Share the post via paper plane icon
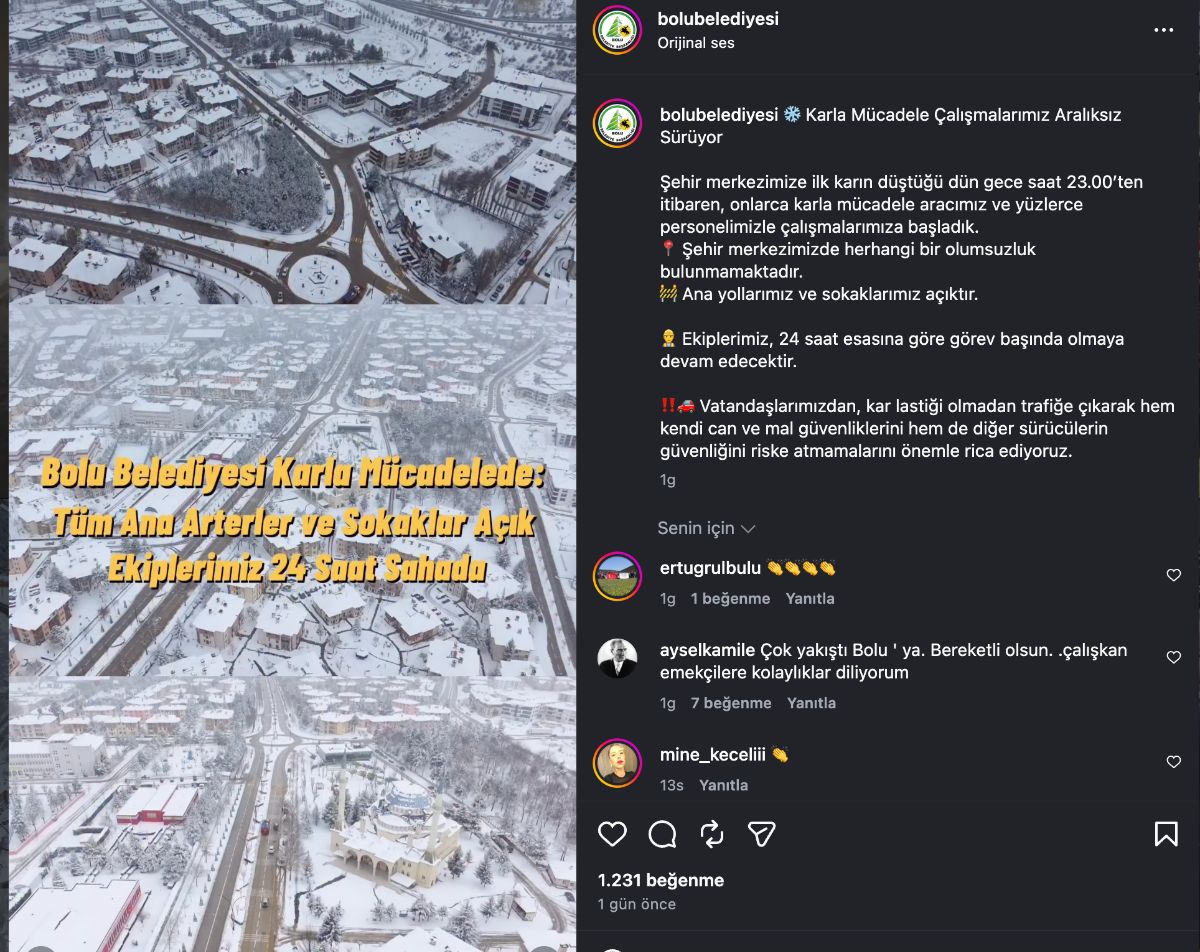 coord(762,834)
